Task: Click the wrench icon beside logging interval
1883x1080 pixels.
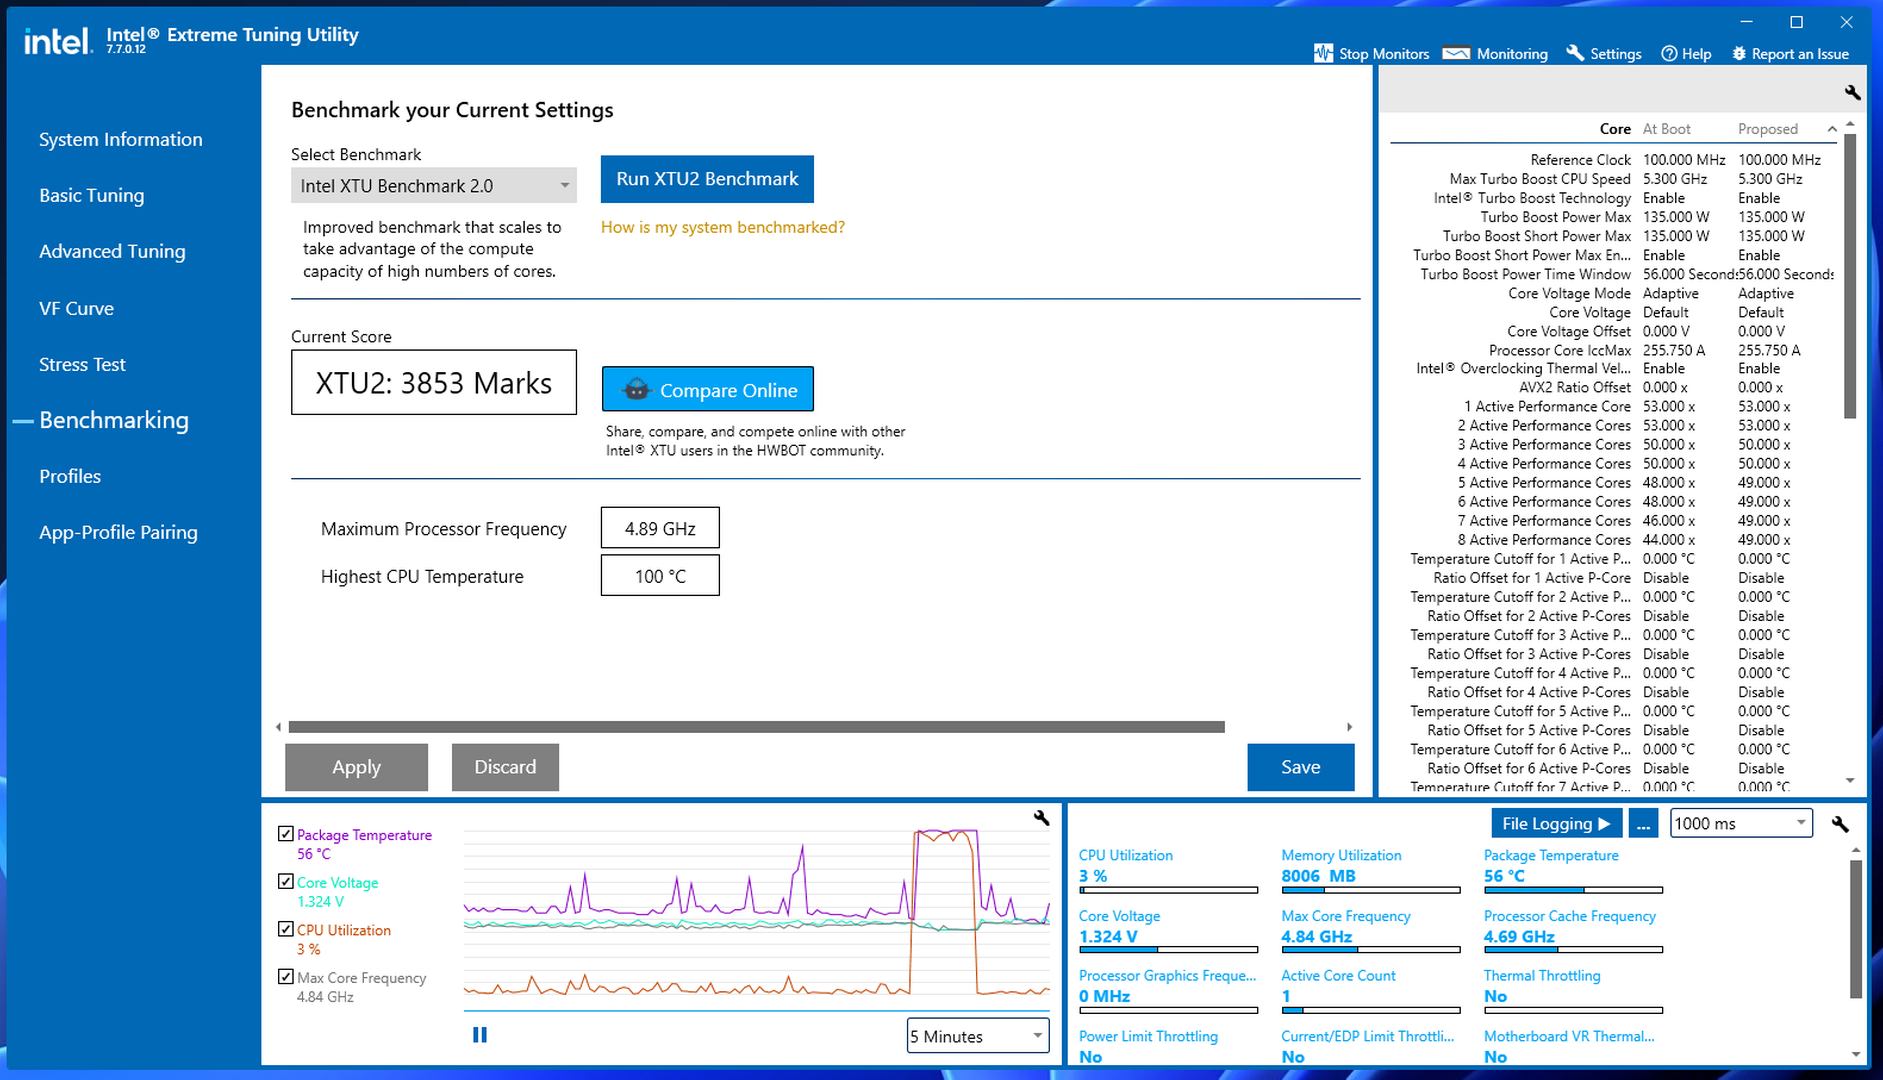Action: [1840, 824]
